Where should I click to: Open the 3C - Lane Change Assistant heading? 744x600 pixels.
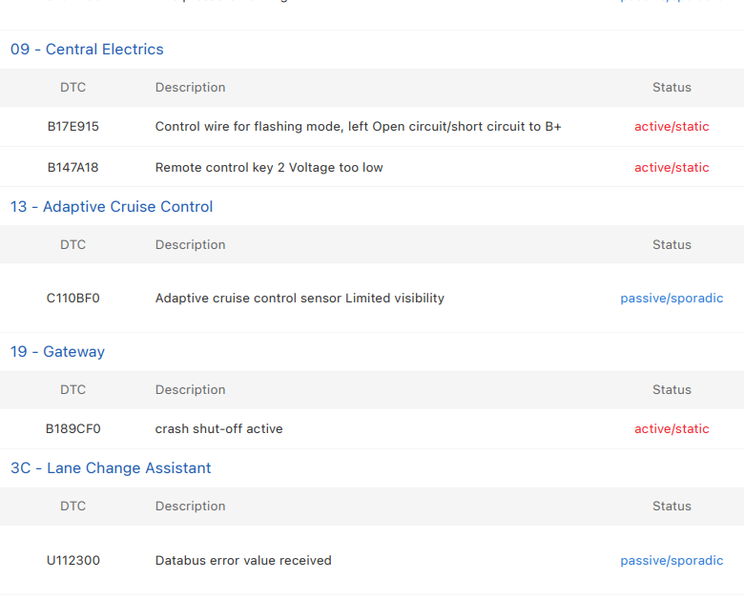coord(111,468)
